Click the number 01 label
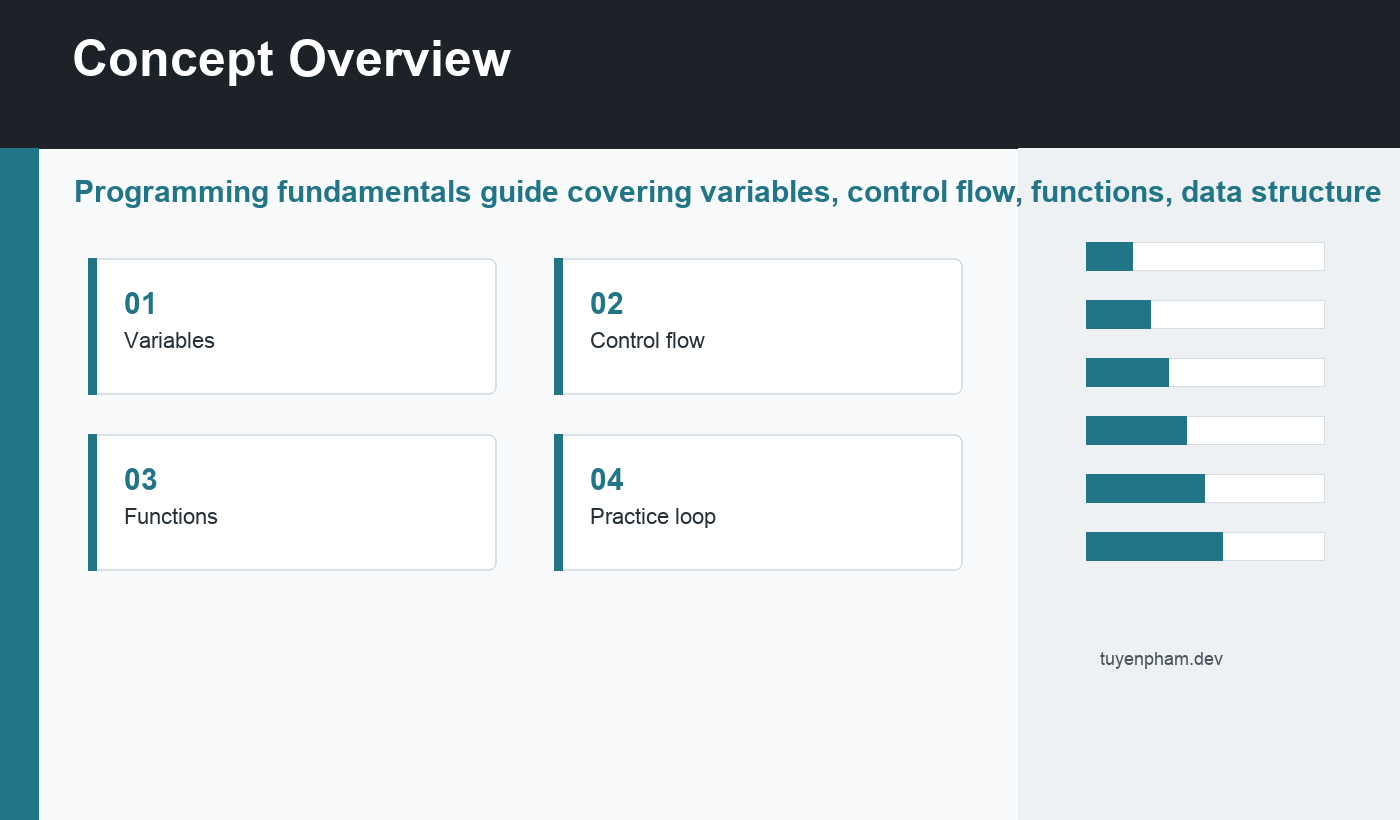This screenshot has height=820, width=1400. tap(141, 304)
